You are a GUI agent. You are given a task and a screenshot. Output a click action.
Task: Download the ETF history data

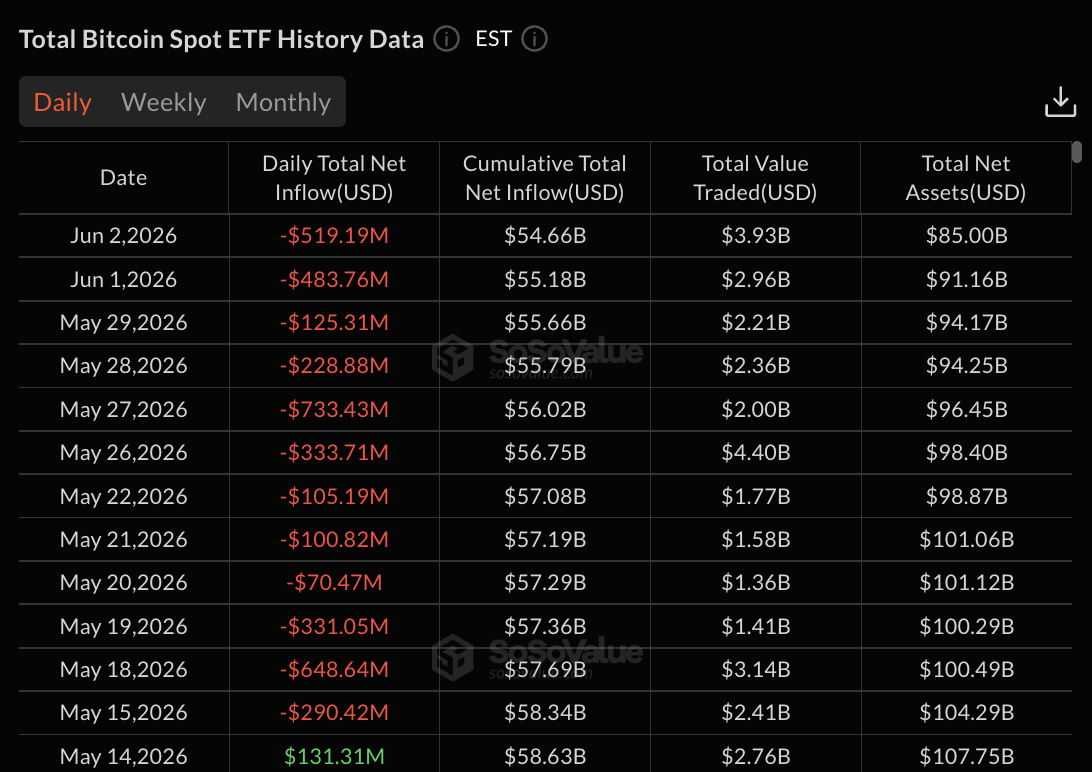point(1060,102)
